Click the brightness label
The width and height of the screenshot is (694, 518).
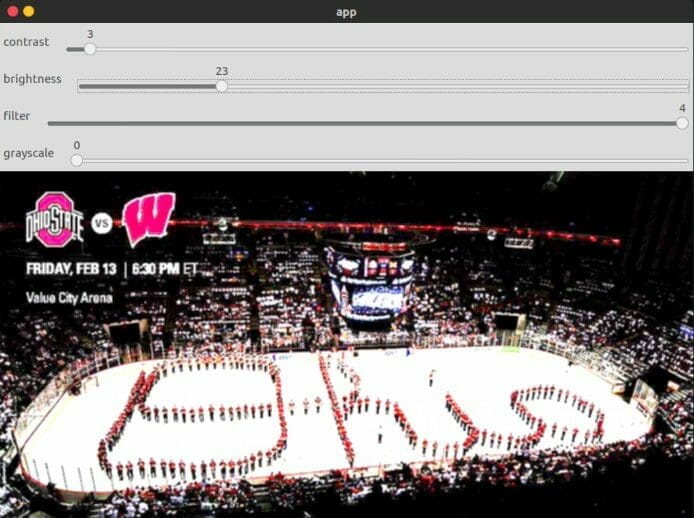[x=32, y=79]
